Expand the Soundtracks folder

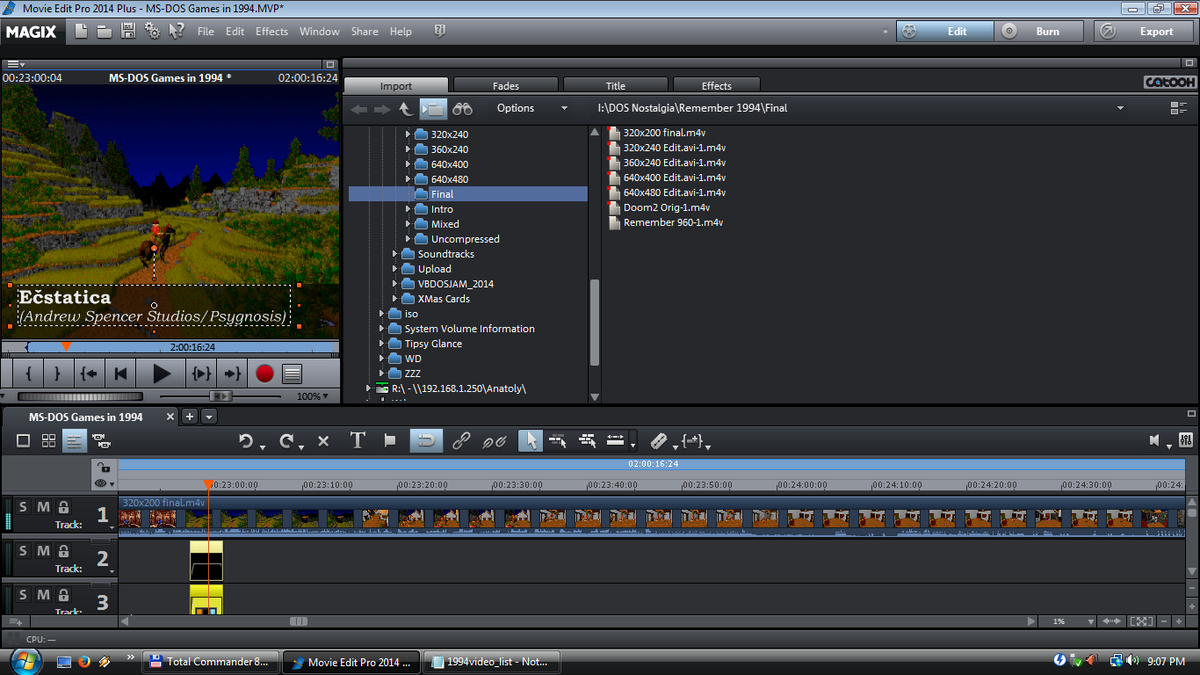(x=394, y=254)
